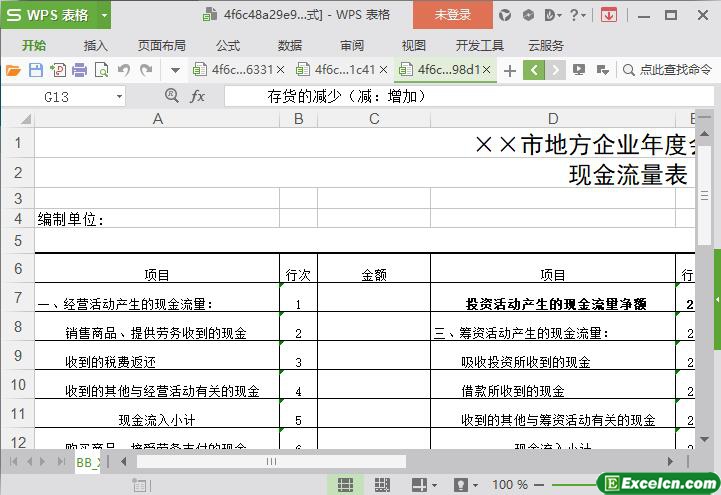Click the 点此查找命令 search command box
Viewport: 721px width, 495px height.
[x=668, y=70]
